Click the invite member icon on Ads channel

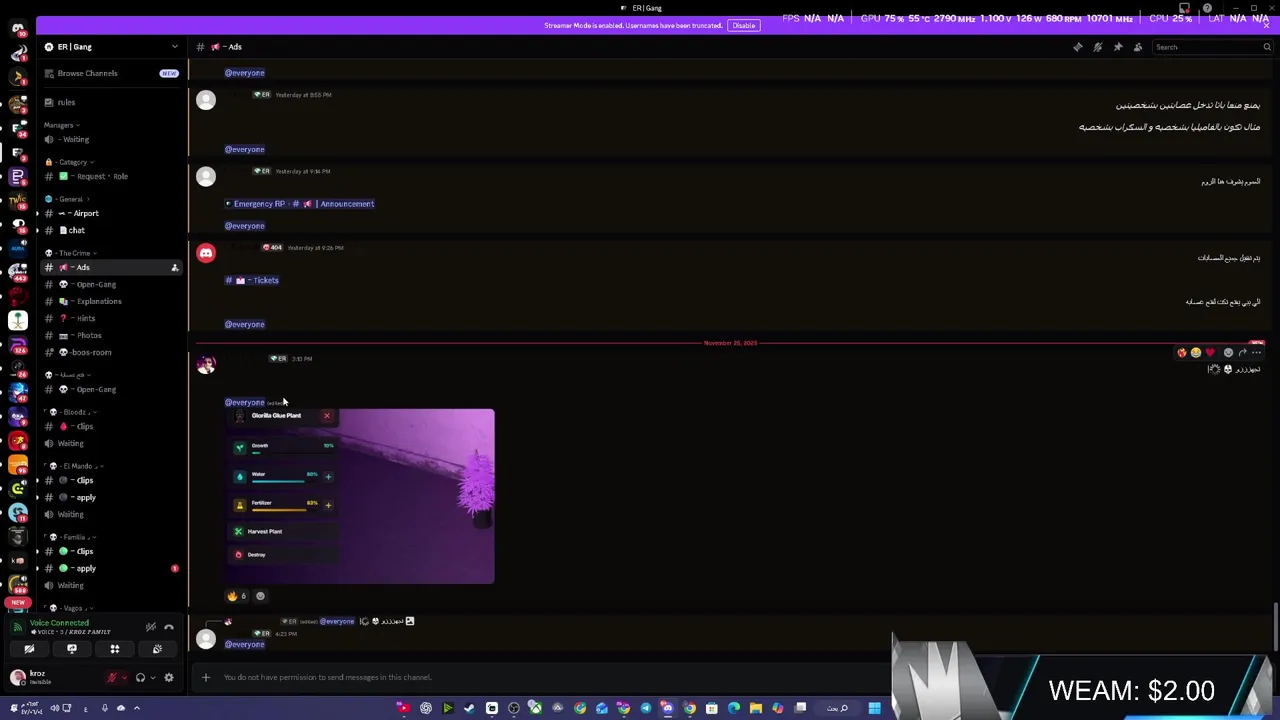click(x=174, y=268)
